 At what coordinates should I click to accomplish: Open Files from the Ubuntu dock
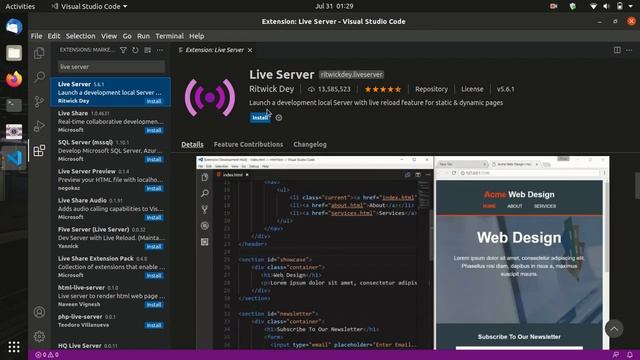(14, 53)
